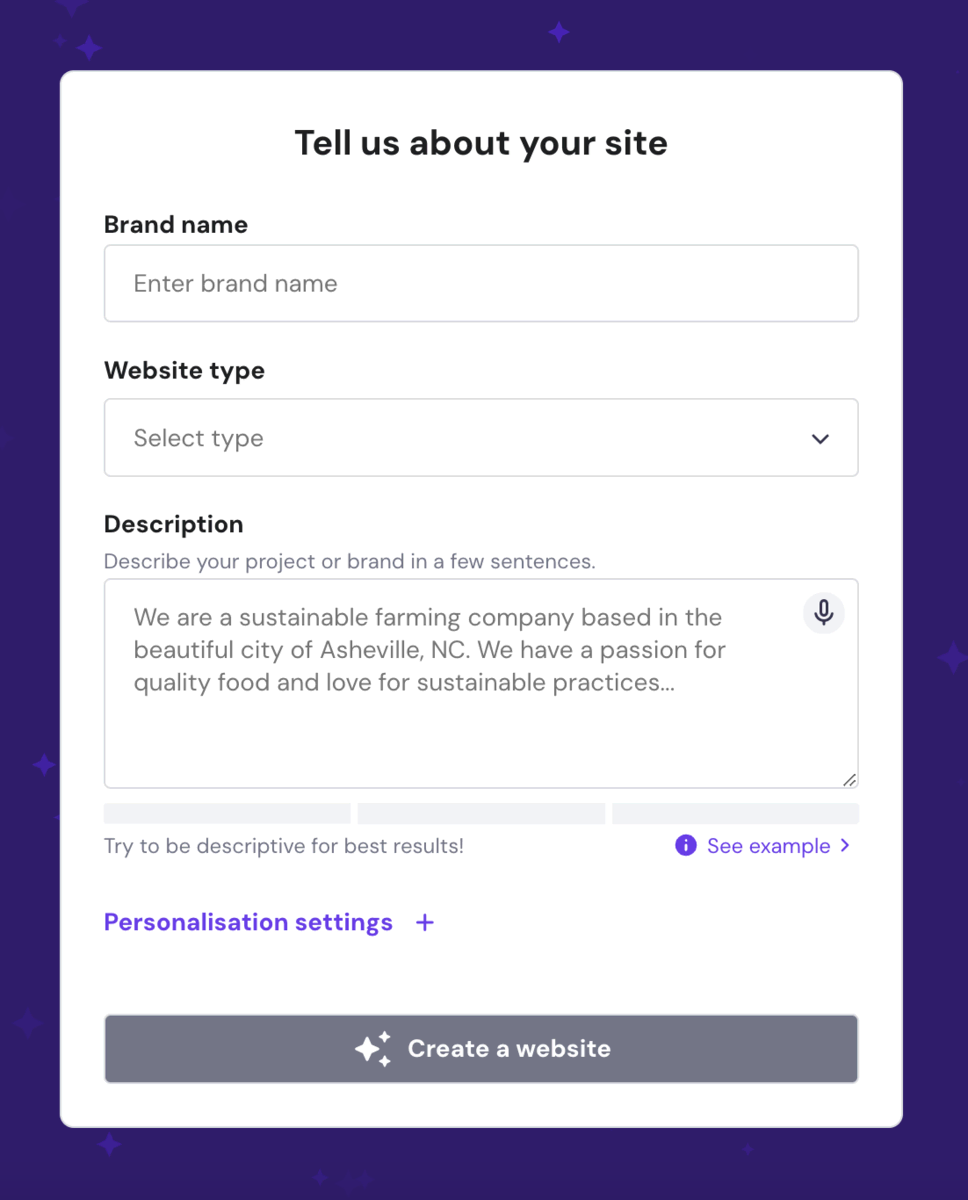Screen dimensions: 968x1200
Task: Click the right chevron after See example
Action: click(846, 846)
